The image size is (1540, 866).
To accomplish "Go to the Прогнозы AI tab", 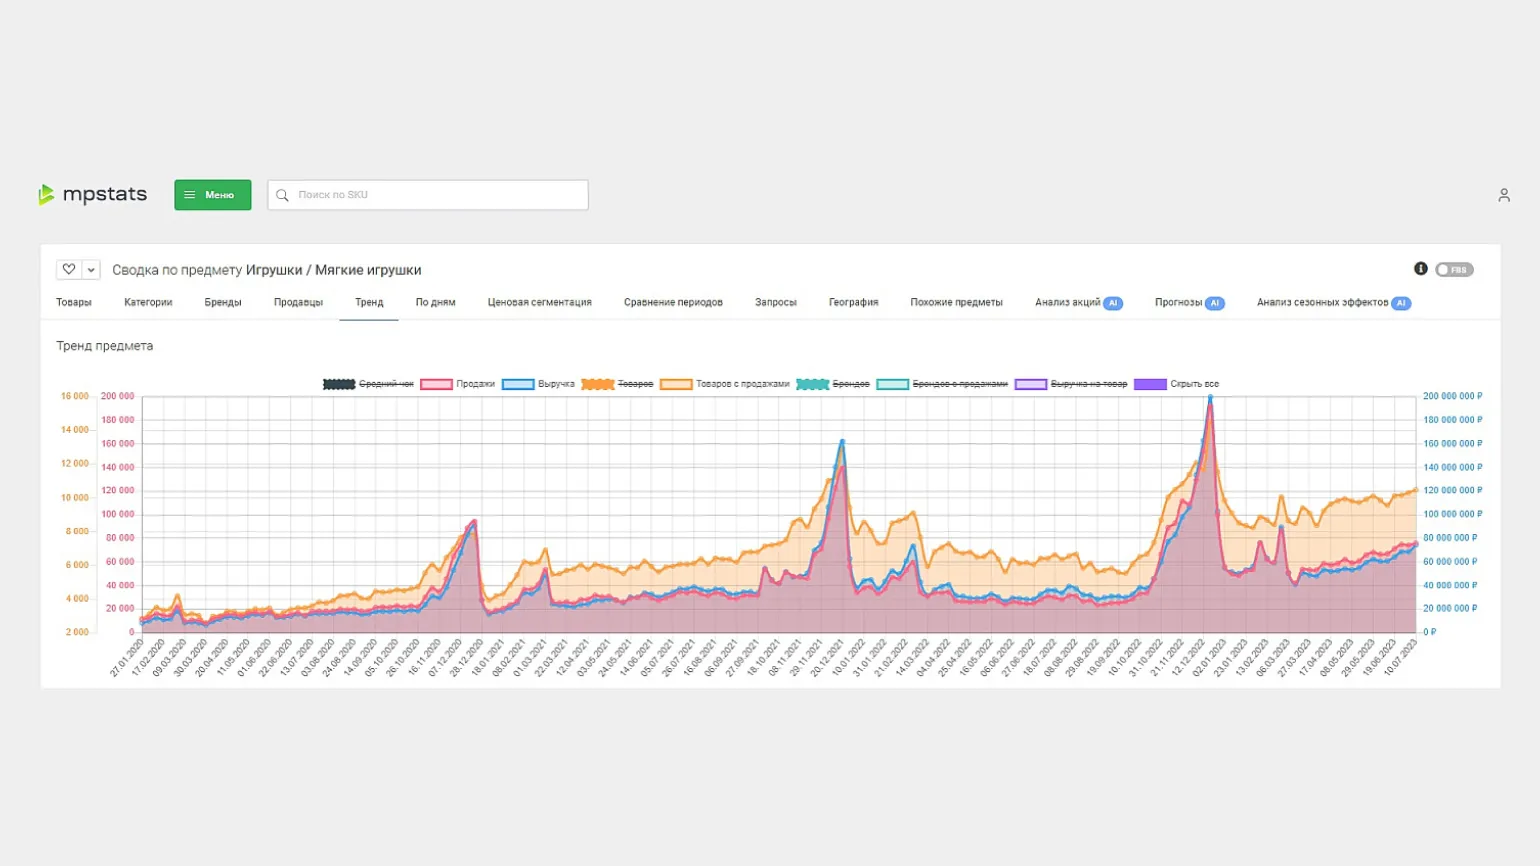I will pyautogui.click(x=1188, y=302).
